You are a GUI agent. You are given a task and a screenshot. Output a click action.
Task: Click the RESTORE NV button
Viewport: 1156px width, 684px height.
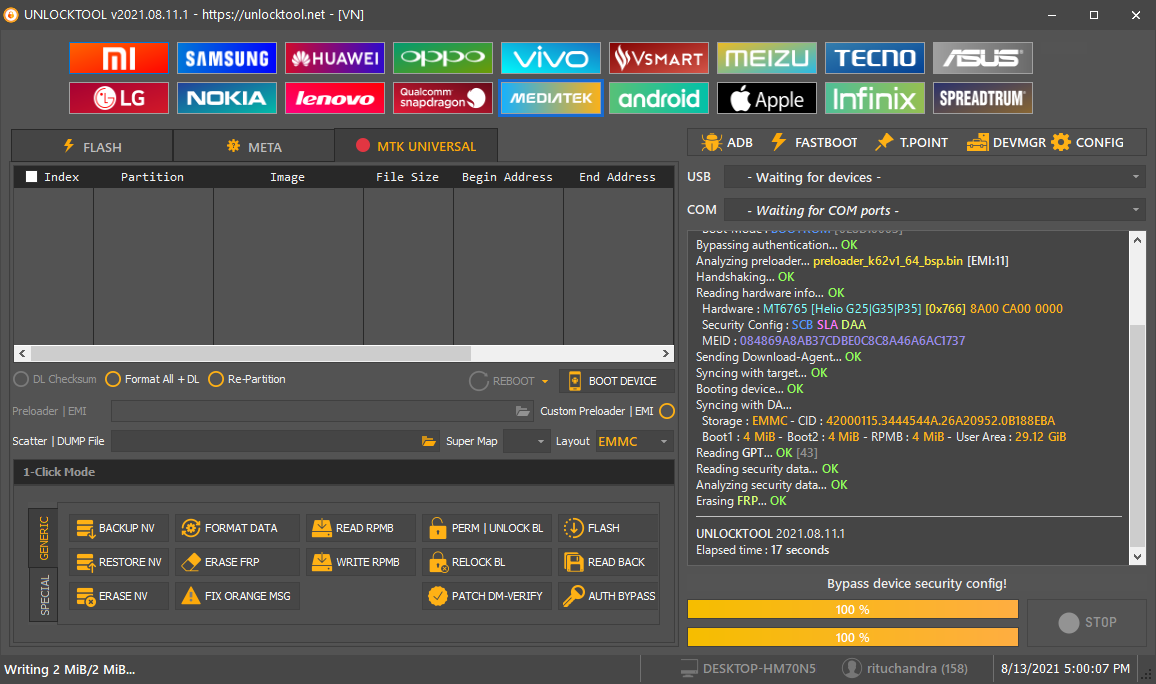[119, 562]
